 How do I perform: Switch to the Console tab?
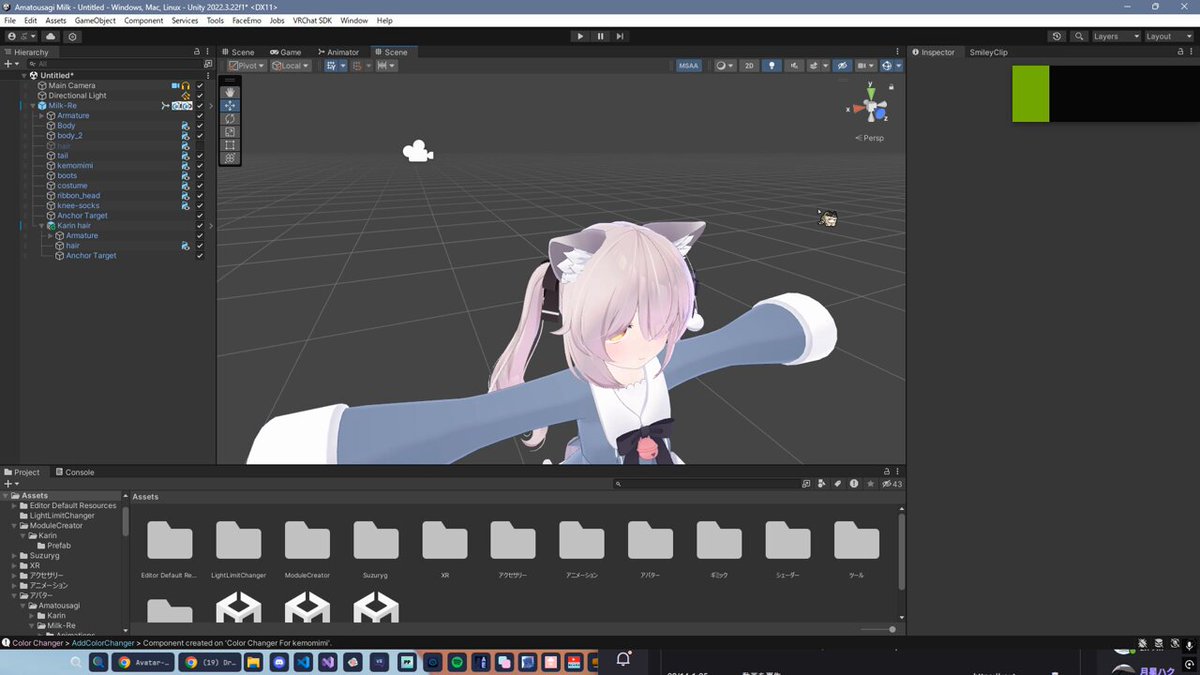click(74, 472)
